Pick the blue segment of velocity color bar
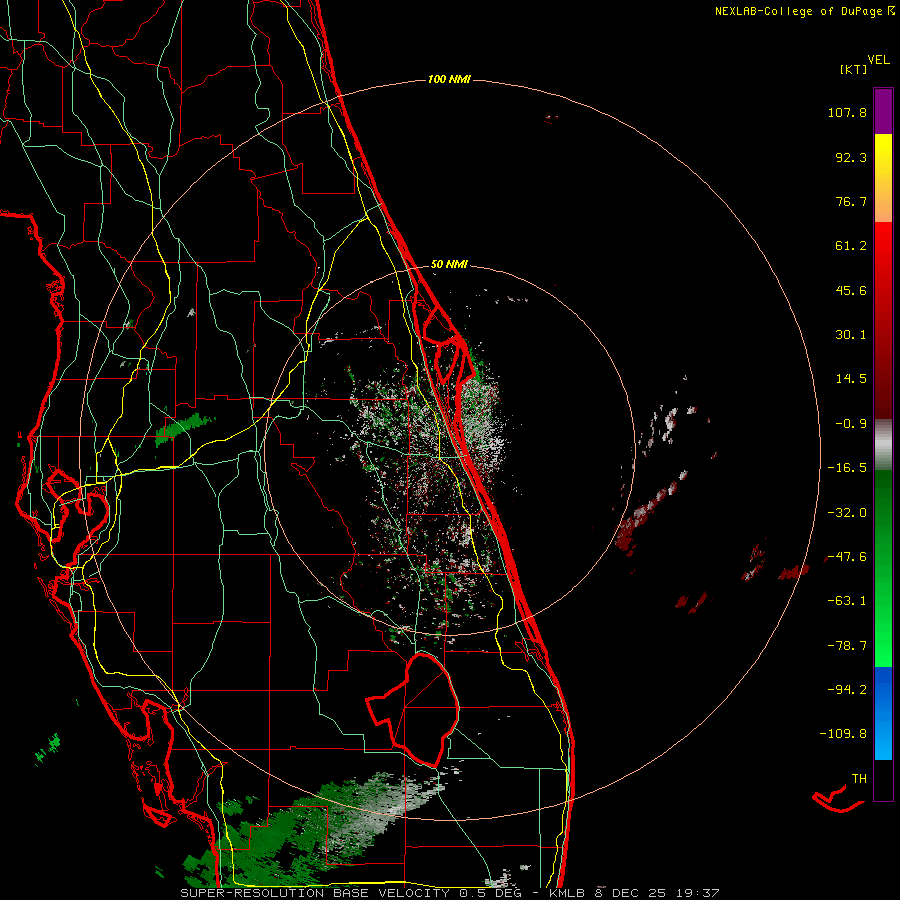 tap(883, 713)
